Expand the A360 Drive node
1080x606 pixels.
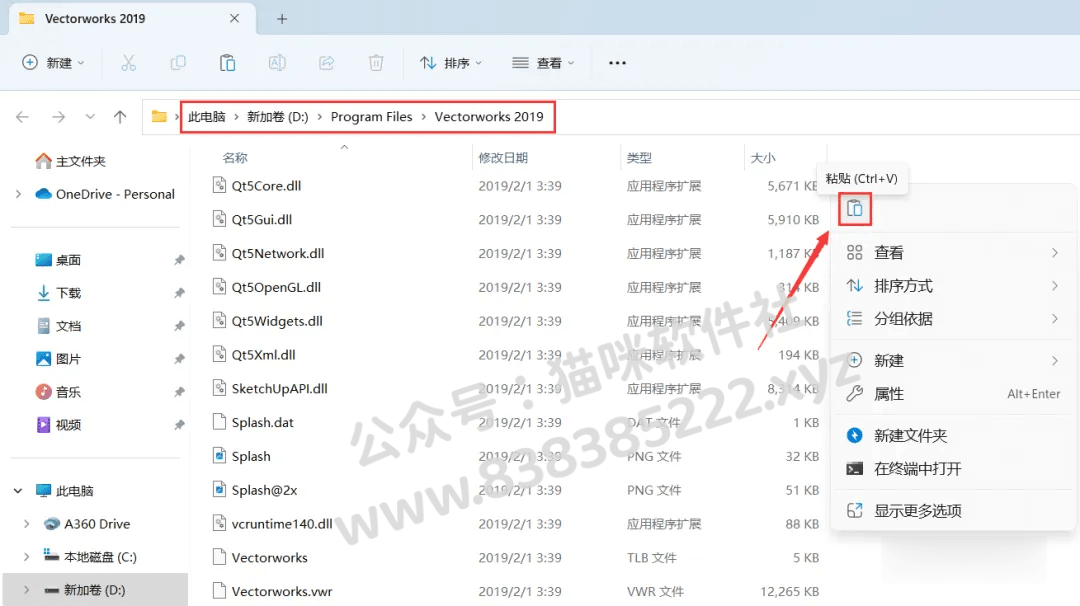(27, 523)
